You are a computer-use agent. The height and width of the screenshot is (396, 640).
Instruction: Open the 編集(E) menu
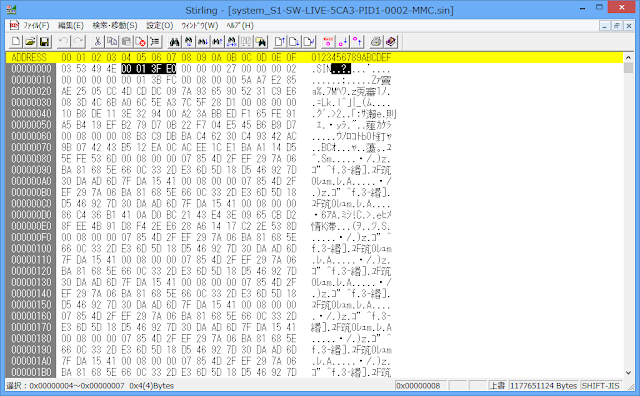[71, 26]
